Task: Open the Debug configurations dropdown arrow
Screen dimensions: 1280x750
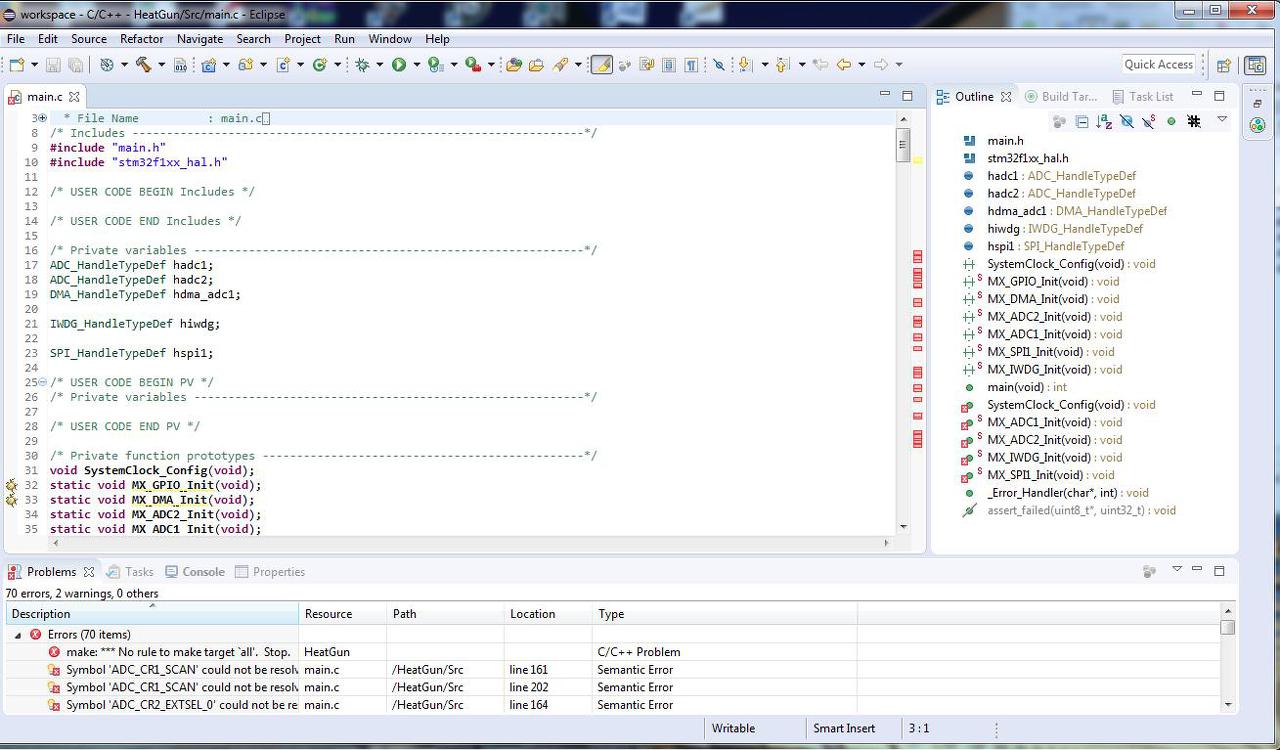Action: (x=379, y=65)
